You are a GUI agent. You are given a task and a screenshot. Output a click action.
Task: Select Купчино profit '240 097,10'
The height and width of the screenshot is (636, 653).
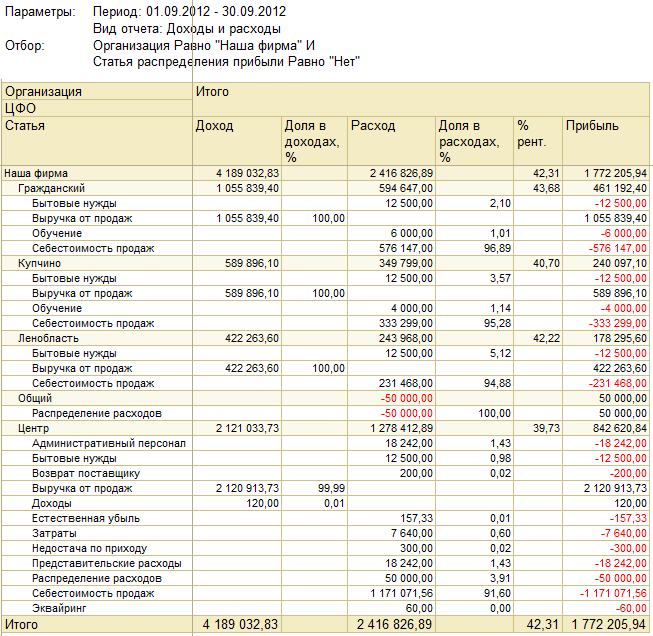click(x=620, y=263)
